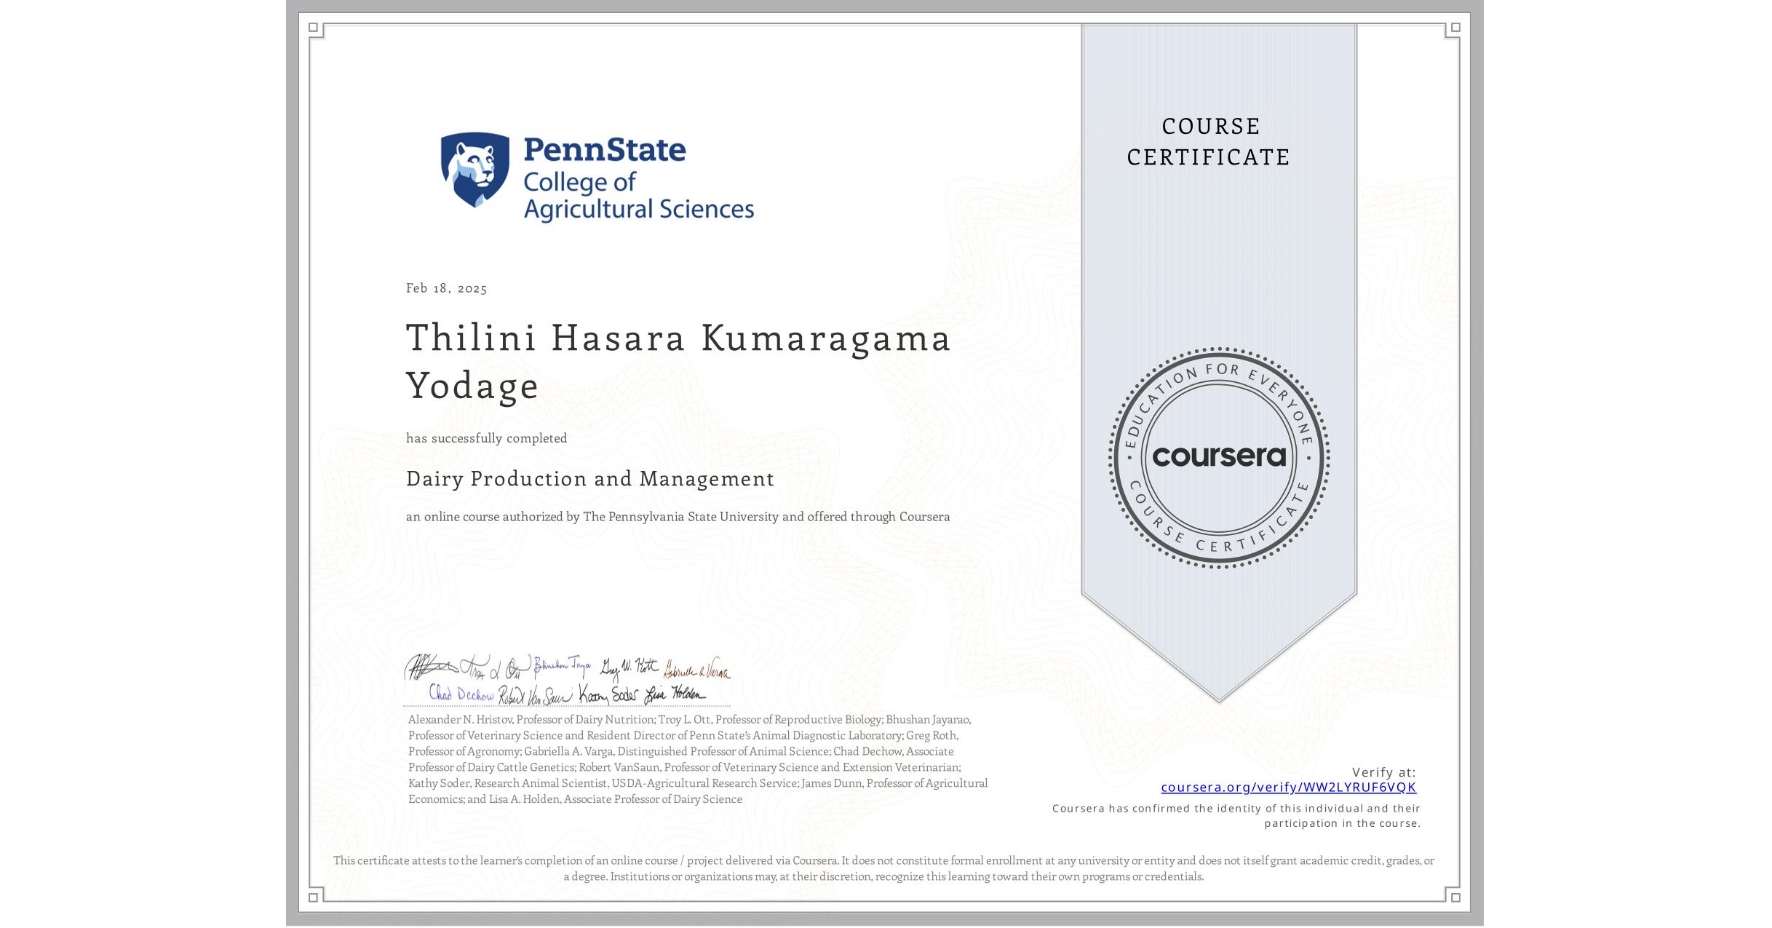
Task: Click the Dairy Production and Management course title
Action: [590, 480]
